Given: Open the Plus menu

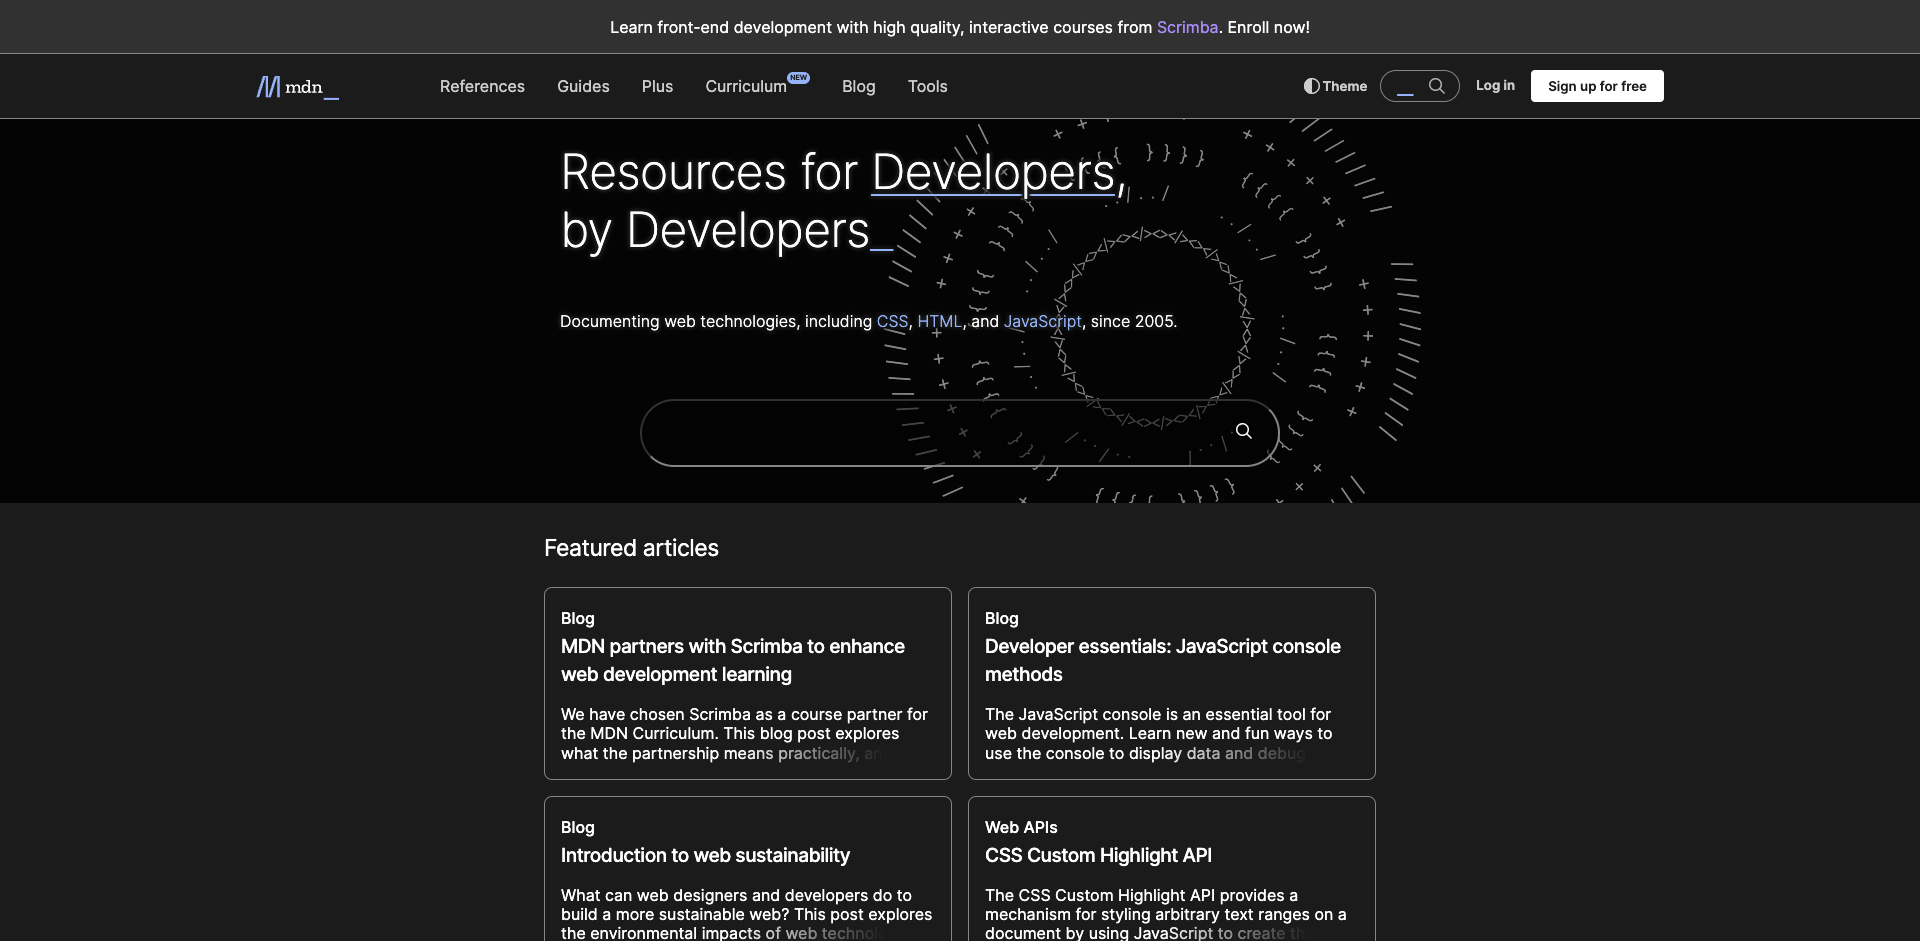Looking at the screenshot, I should point(657,86).
